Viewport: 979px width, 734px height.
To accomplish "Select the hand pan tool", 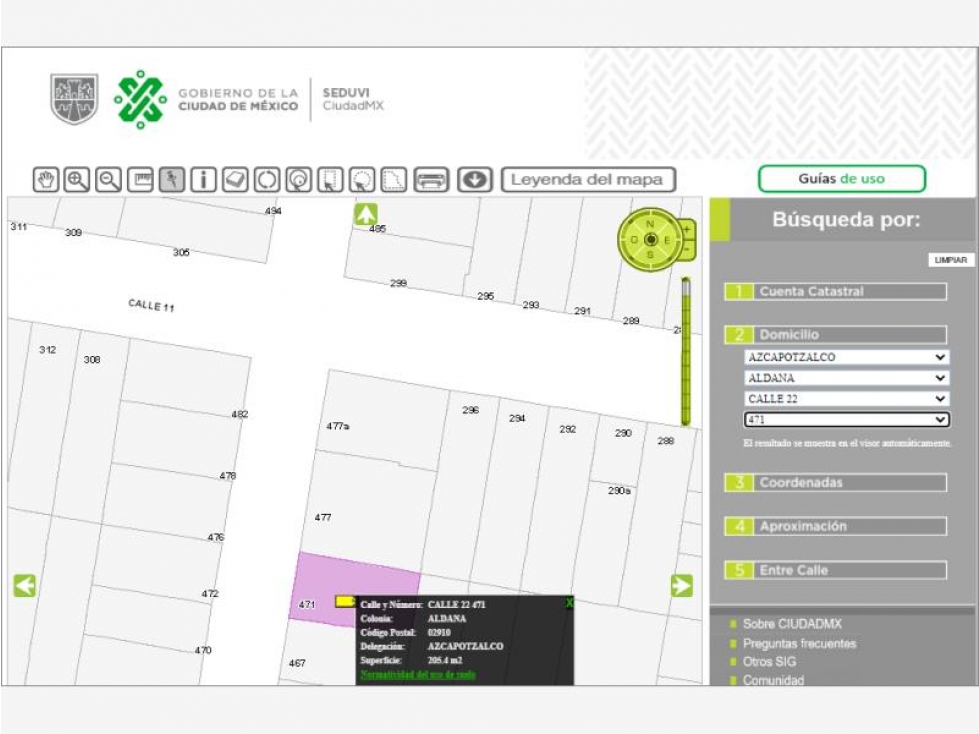I will (x=46, y=180).
